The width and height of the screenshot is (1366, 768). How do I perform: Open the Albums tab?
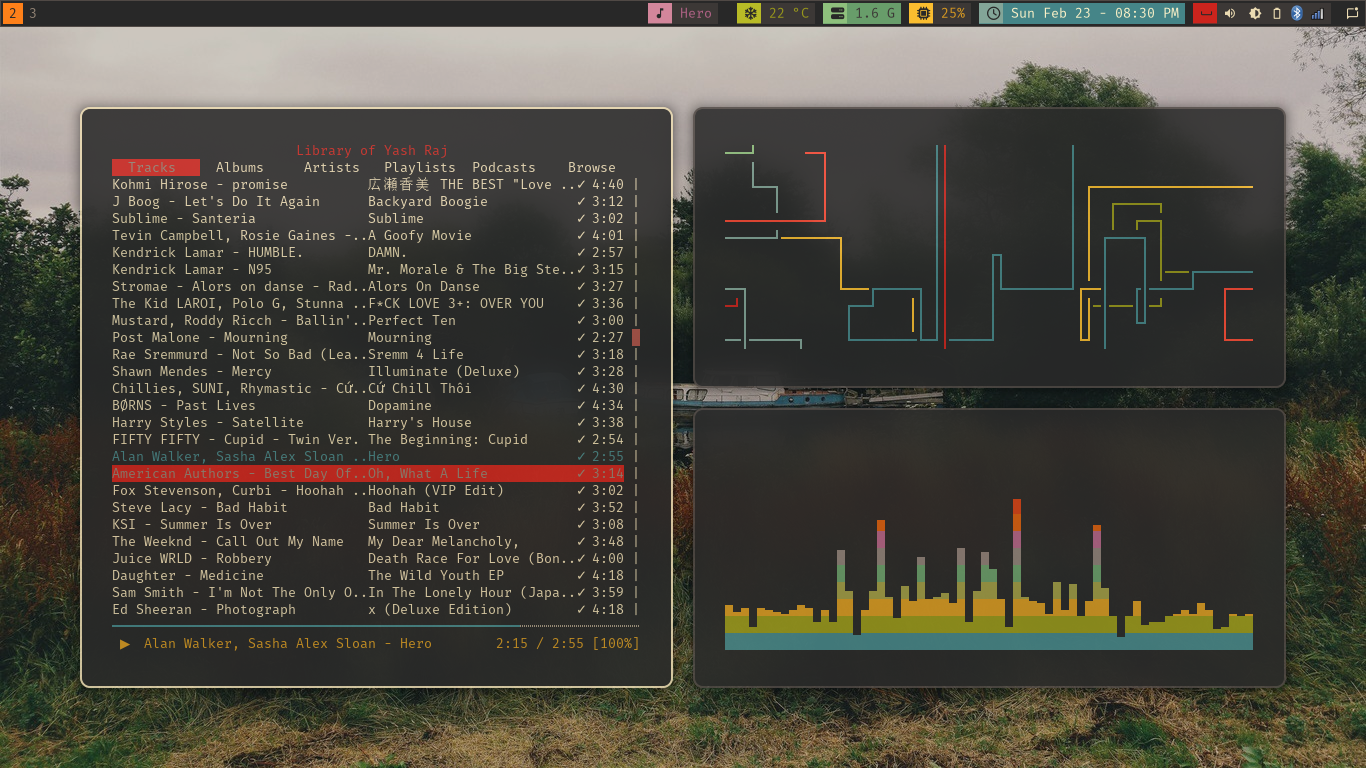(x=240, y=167)
